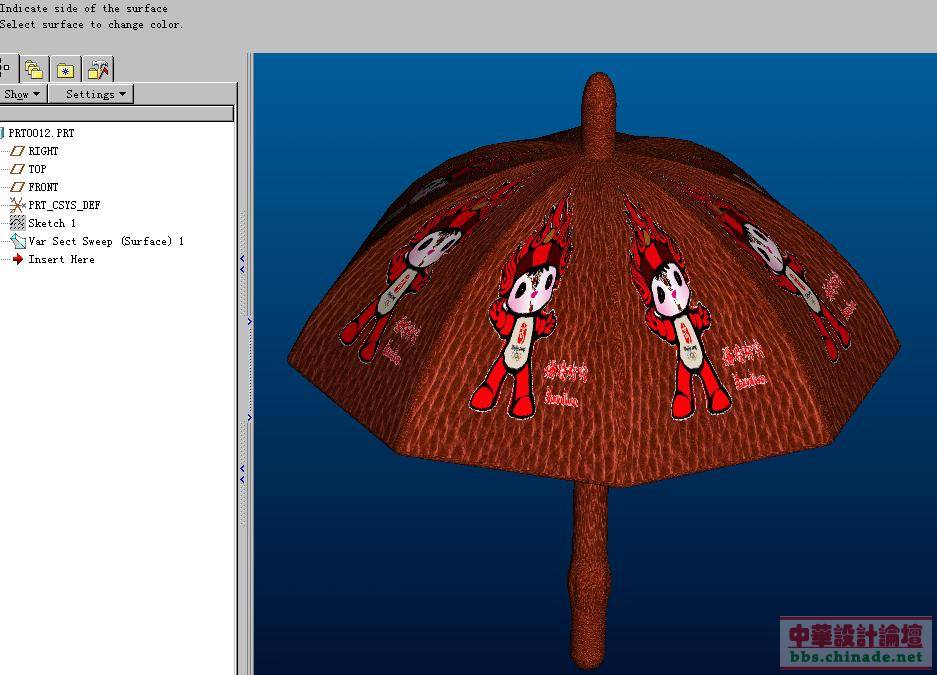Switch to the Layer Tree tab
The image size is (937, 675).
pyautogui.click(x=34, y=70)
